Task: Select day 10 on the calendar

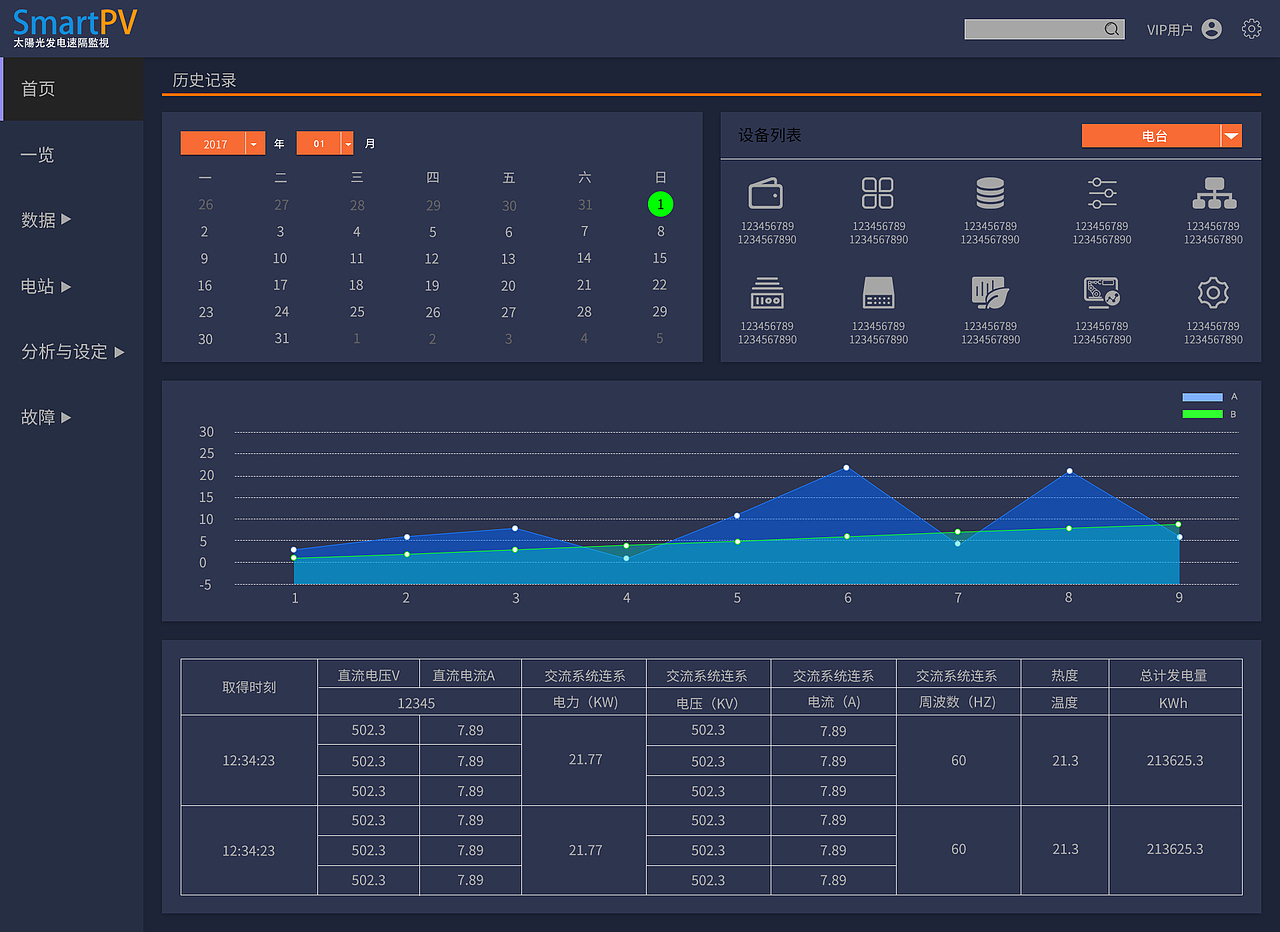Action: [x=280, y=258]
